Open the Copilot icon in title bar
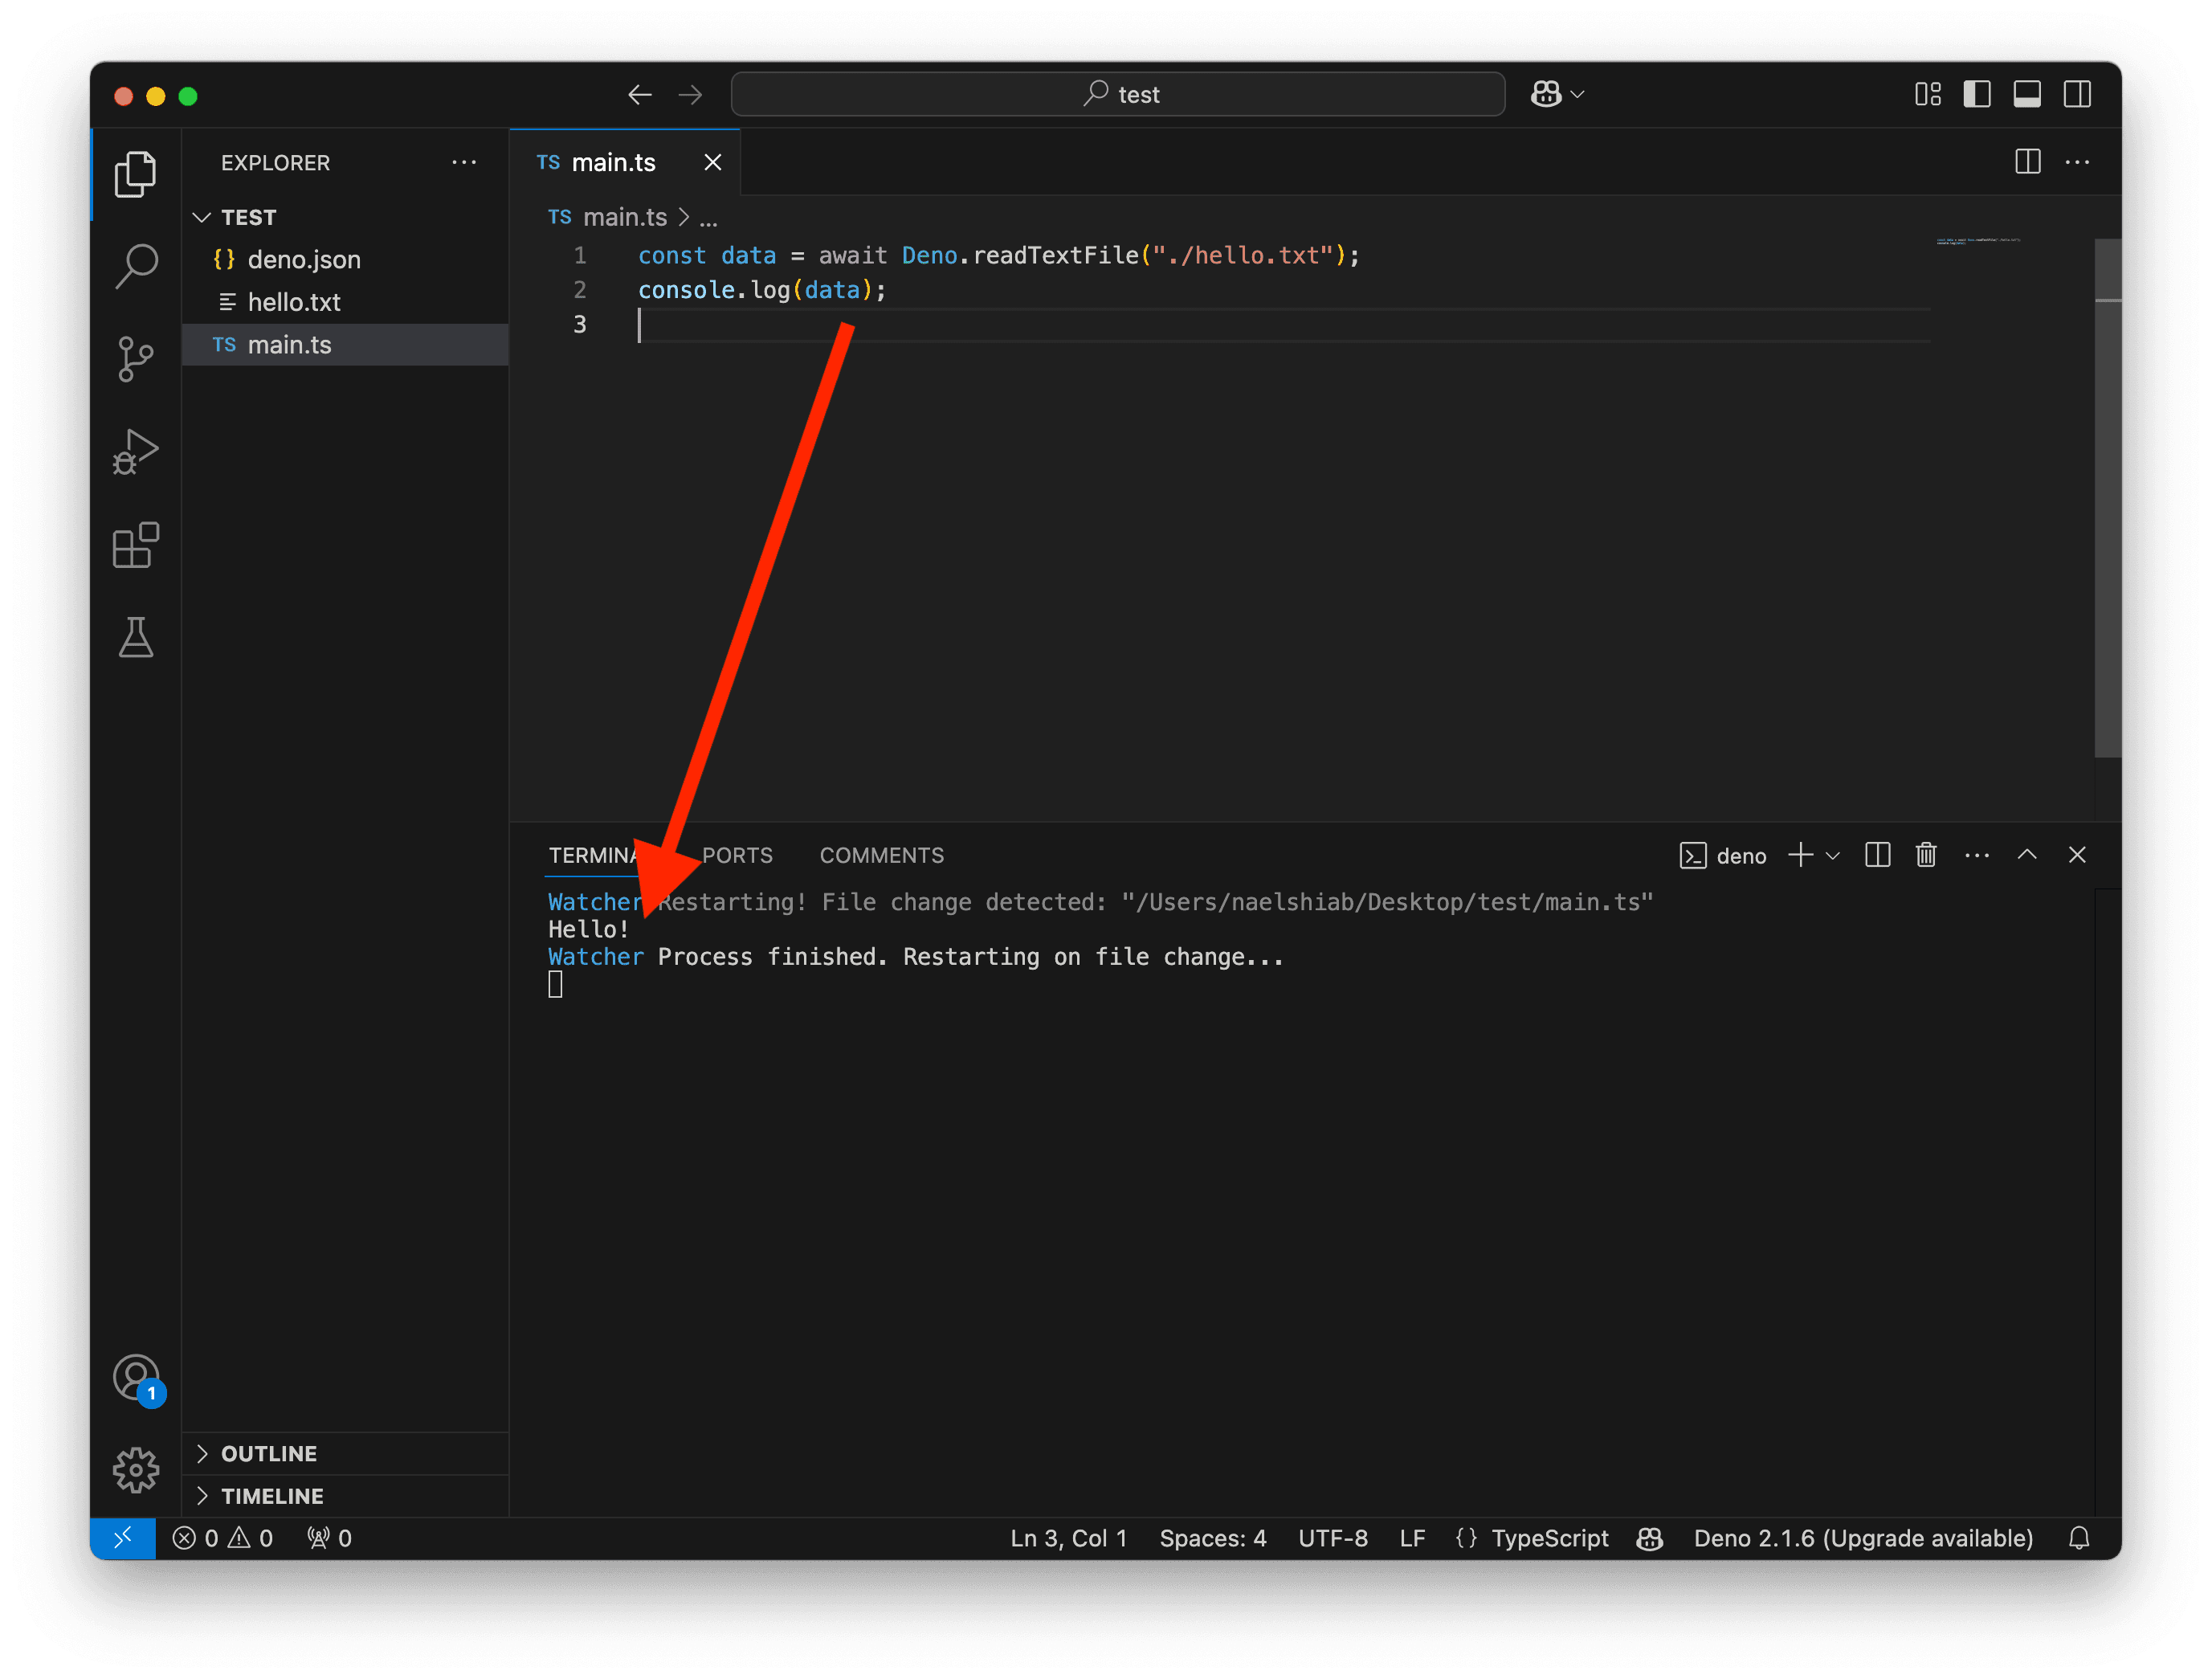The image size is (2212, 1679). click(x=1546, y=94)
